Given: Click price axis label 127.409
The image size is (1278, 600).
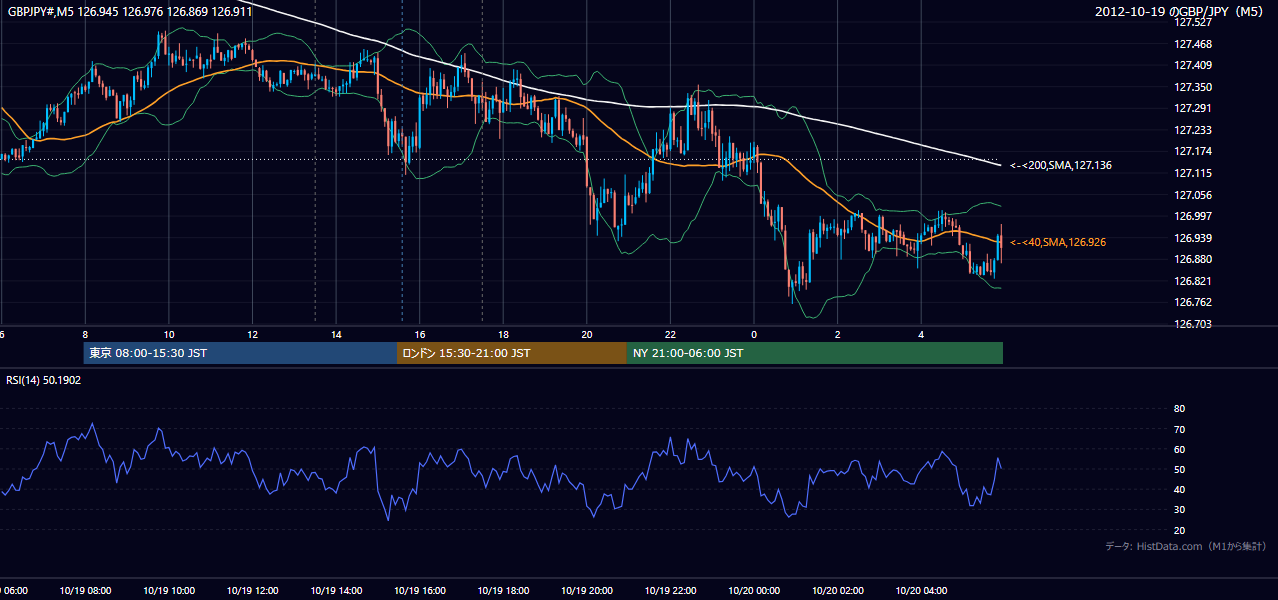Looking at the screenshot, I should pos(1193,66).
